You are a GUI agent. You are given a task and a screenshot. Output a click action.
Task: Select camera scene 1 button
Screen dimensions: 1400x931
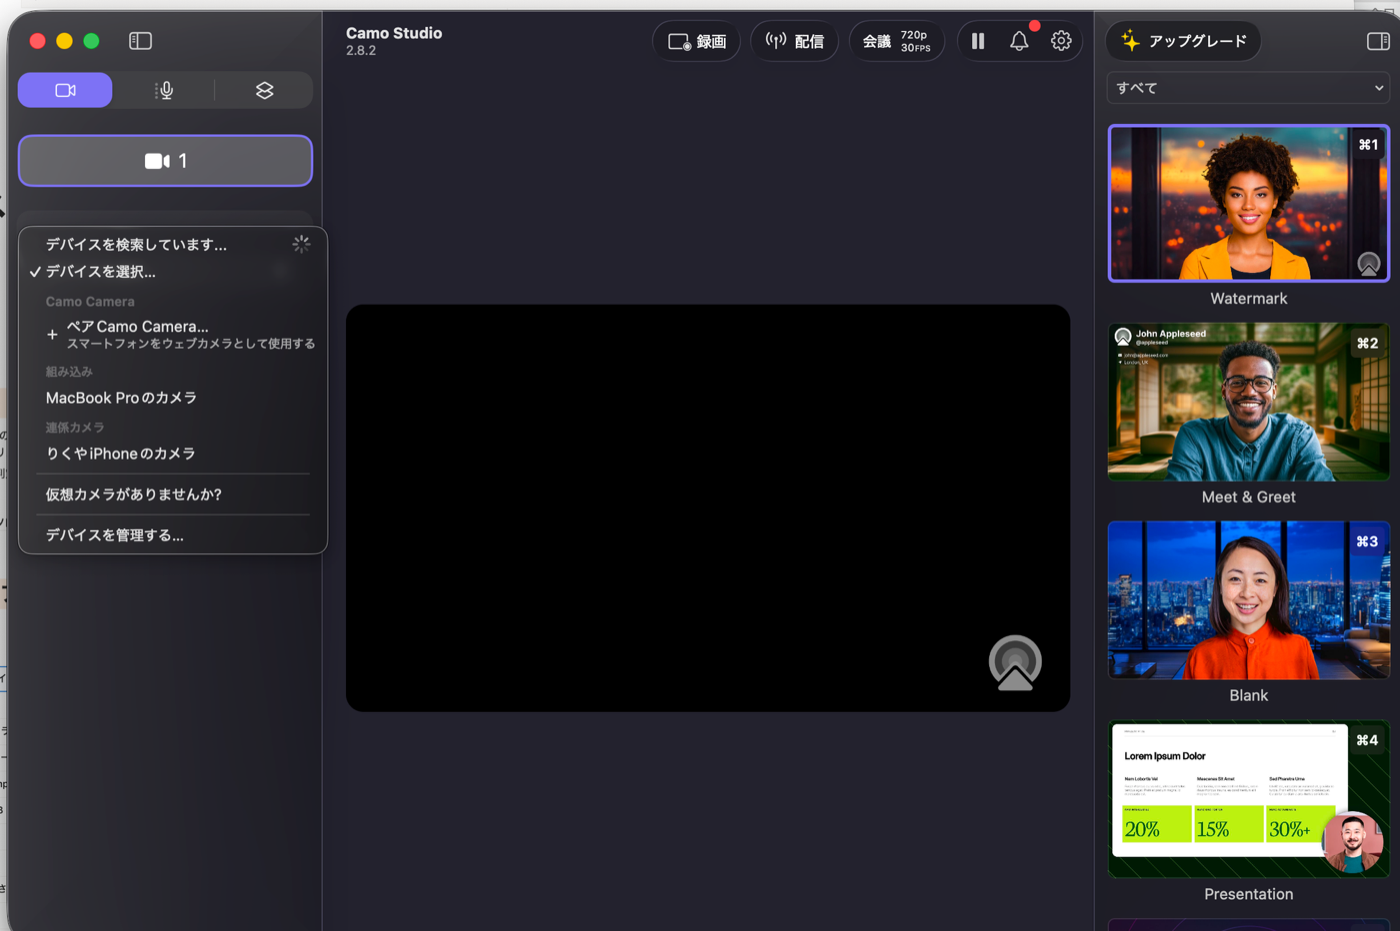click(165, 161)
